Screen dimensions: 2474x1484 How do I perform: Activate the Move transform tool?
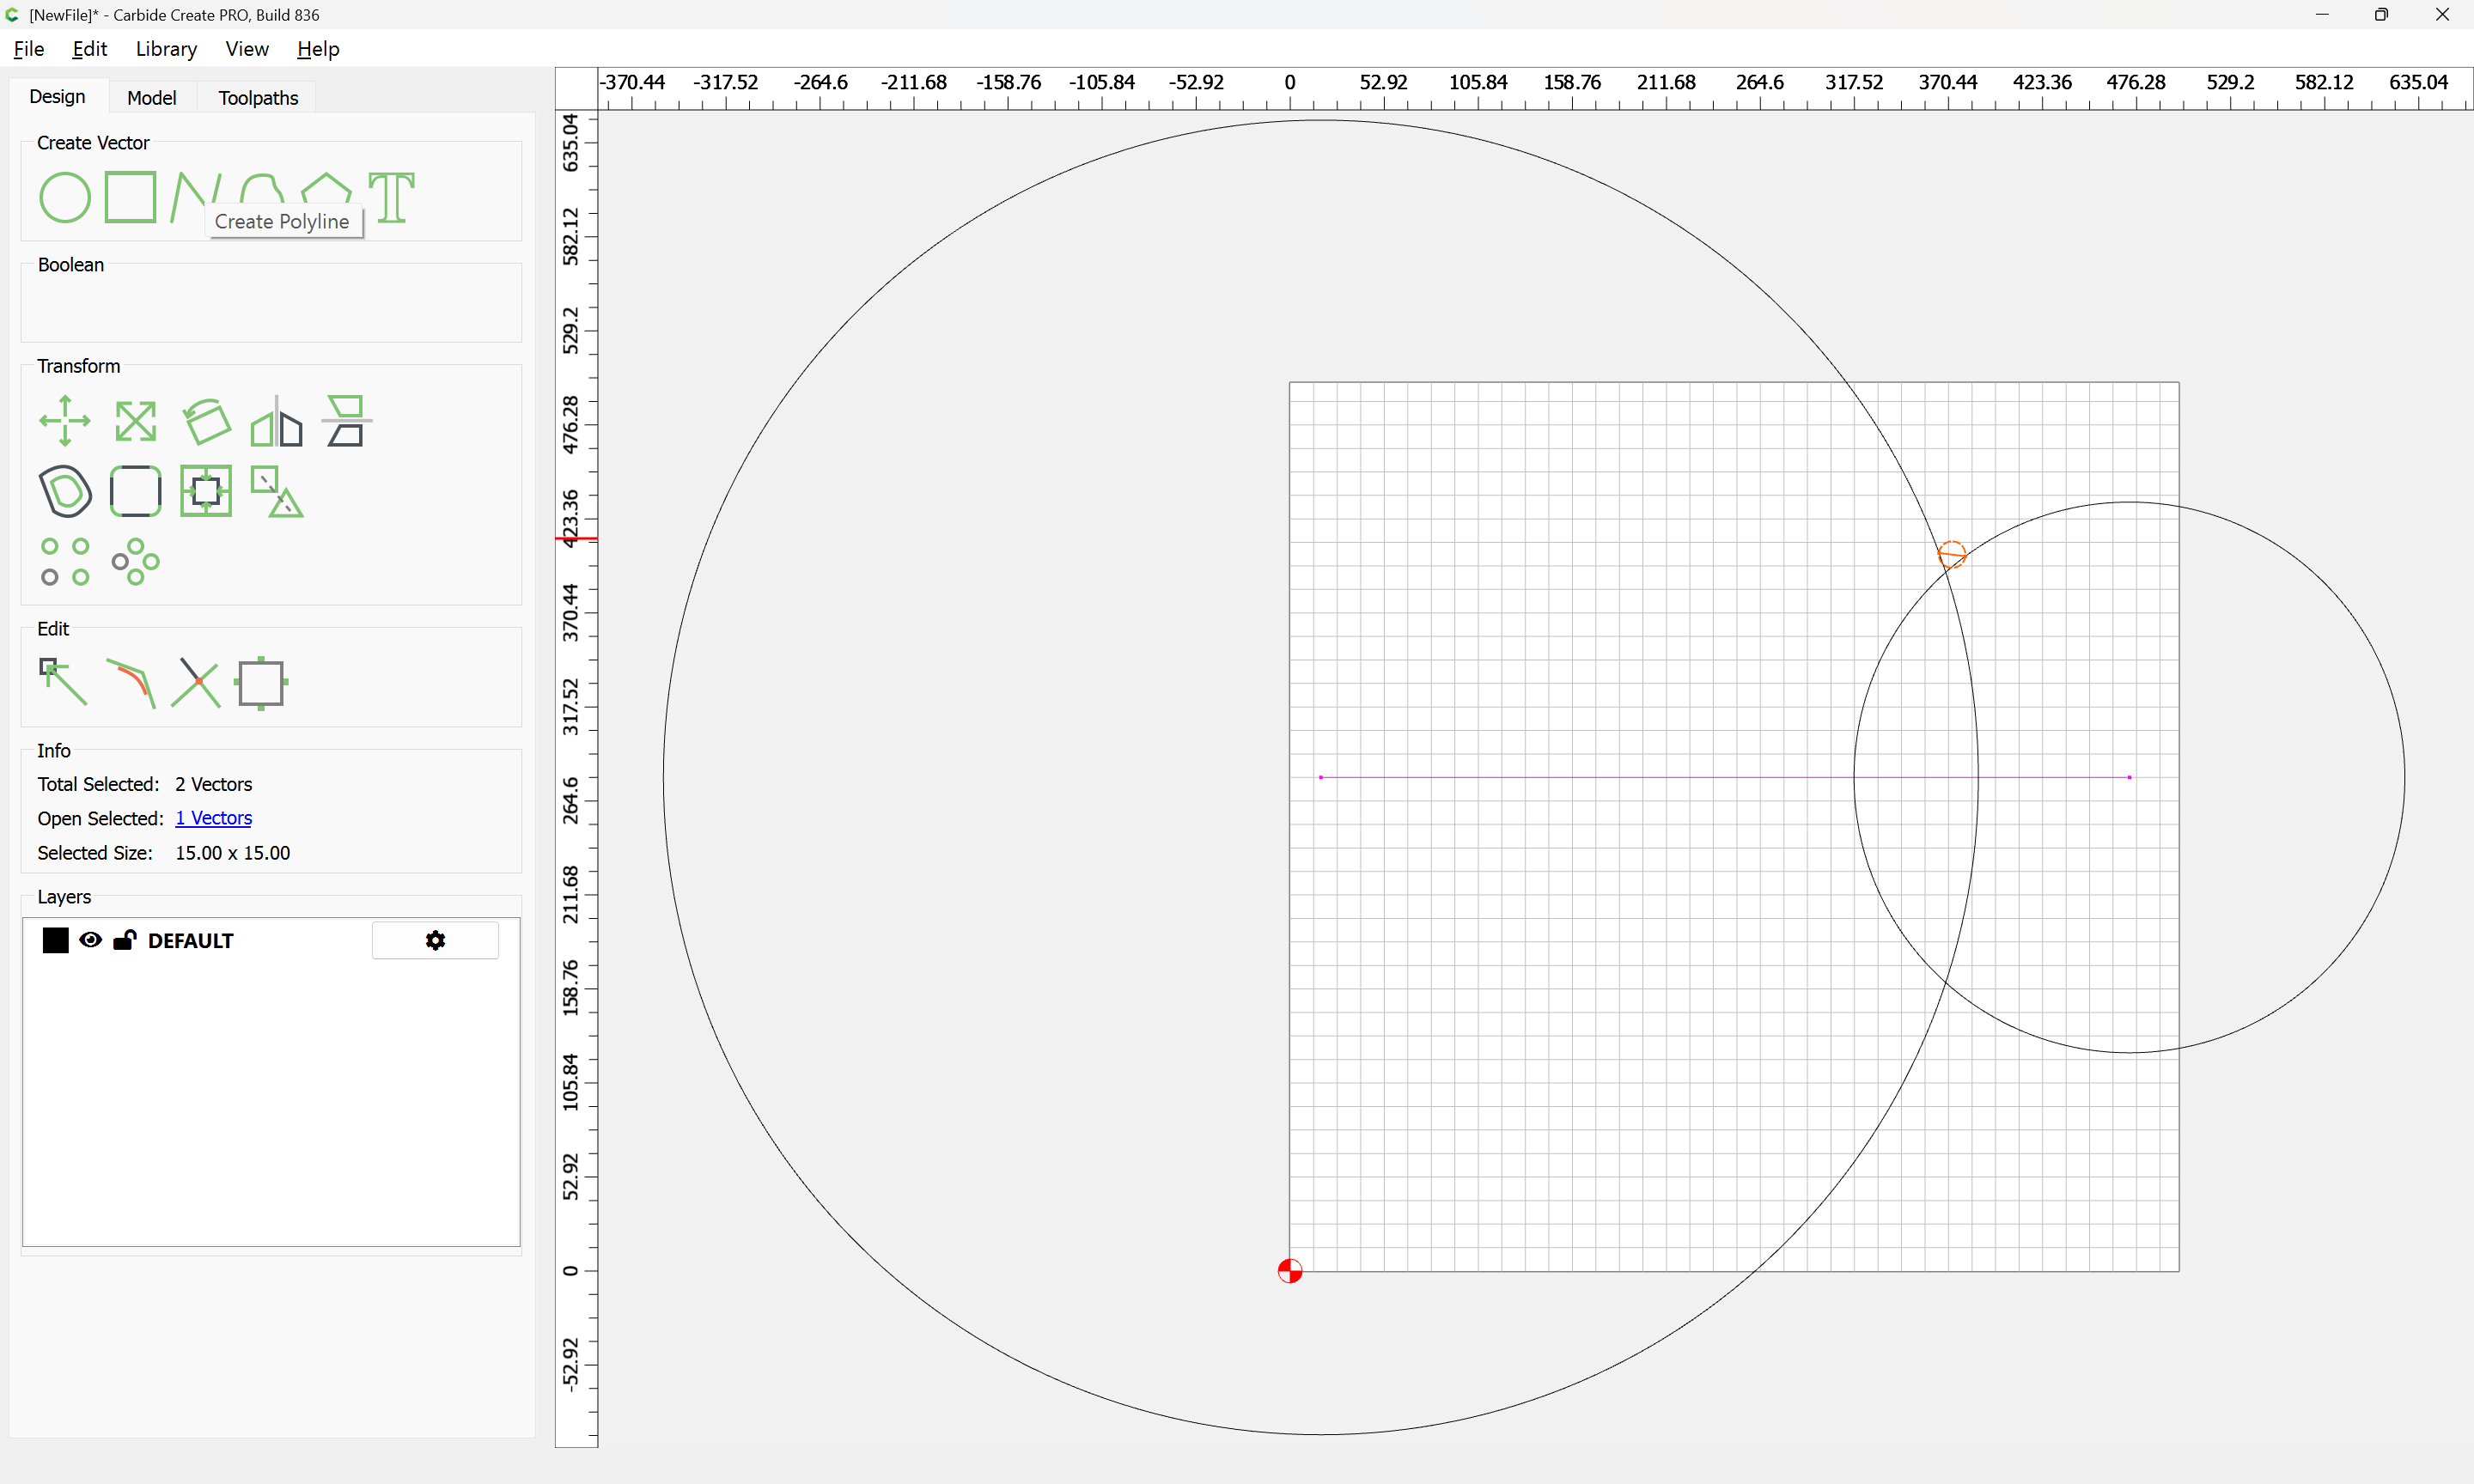[x=64, y=421]
